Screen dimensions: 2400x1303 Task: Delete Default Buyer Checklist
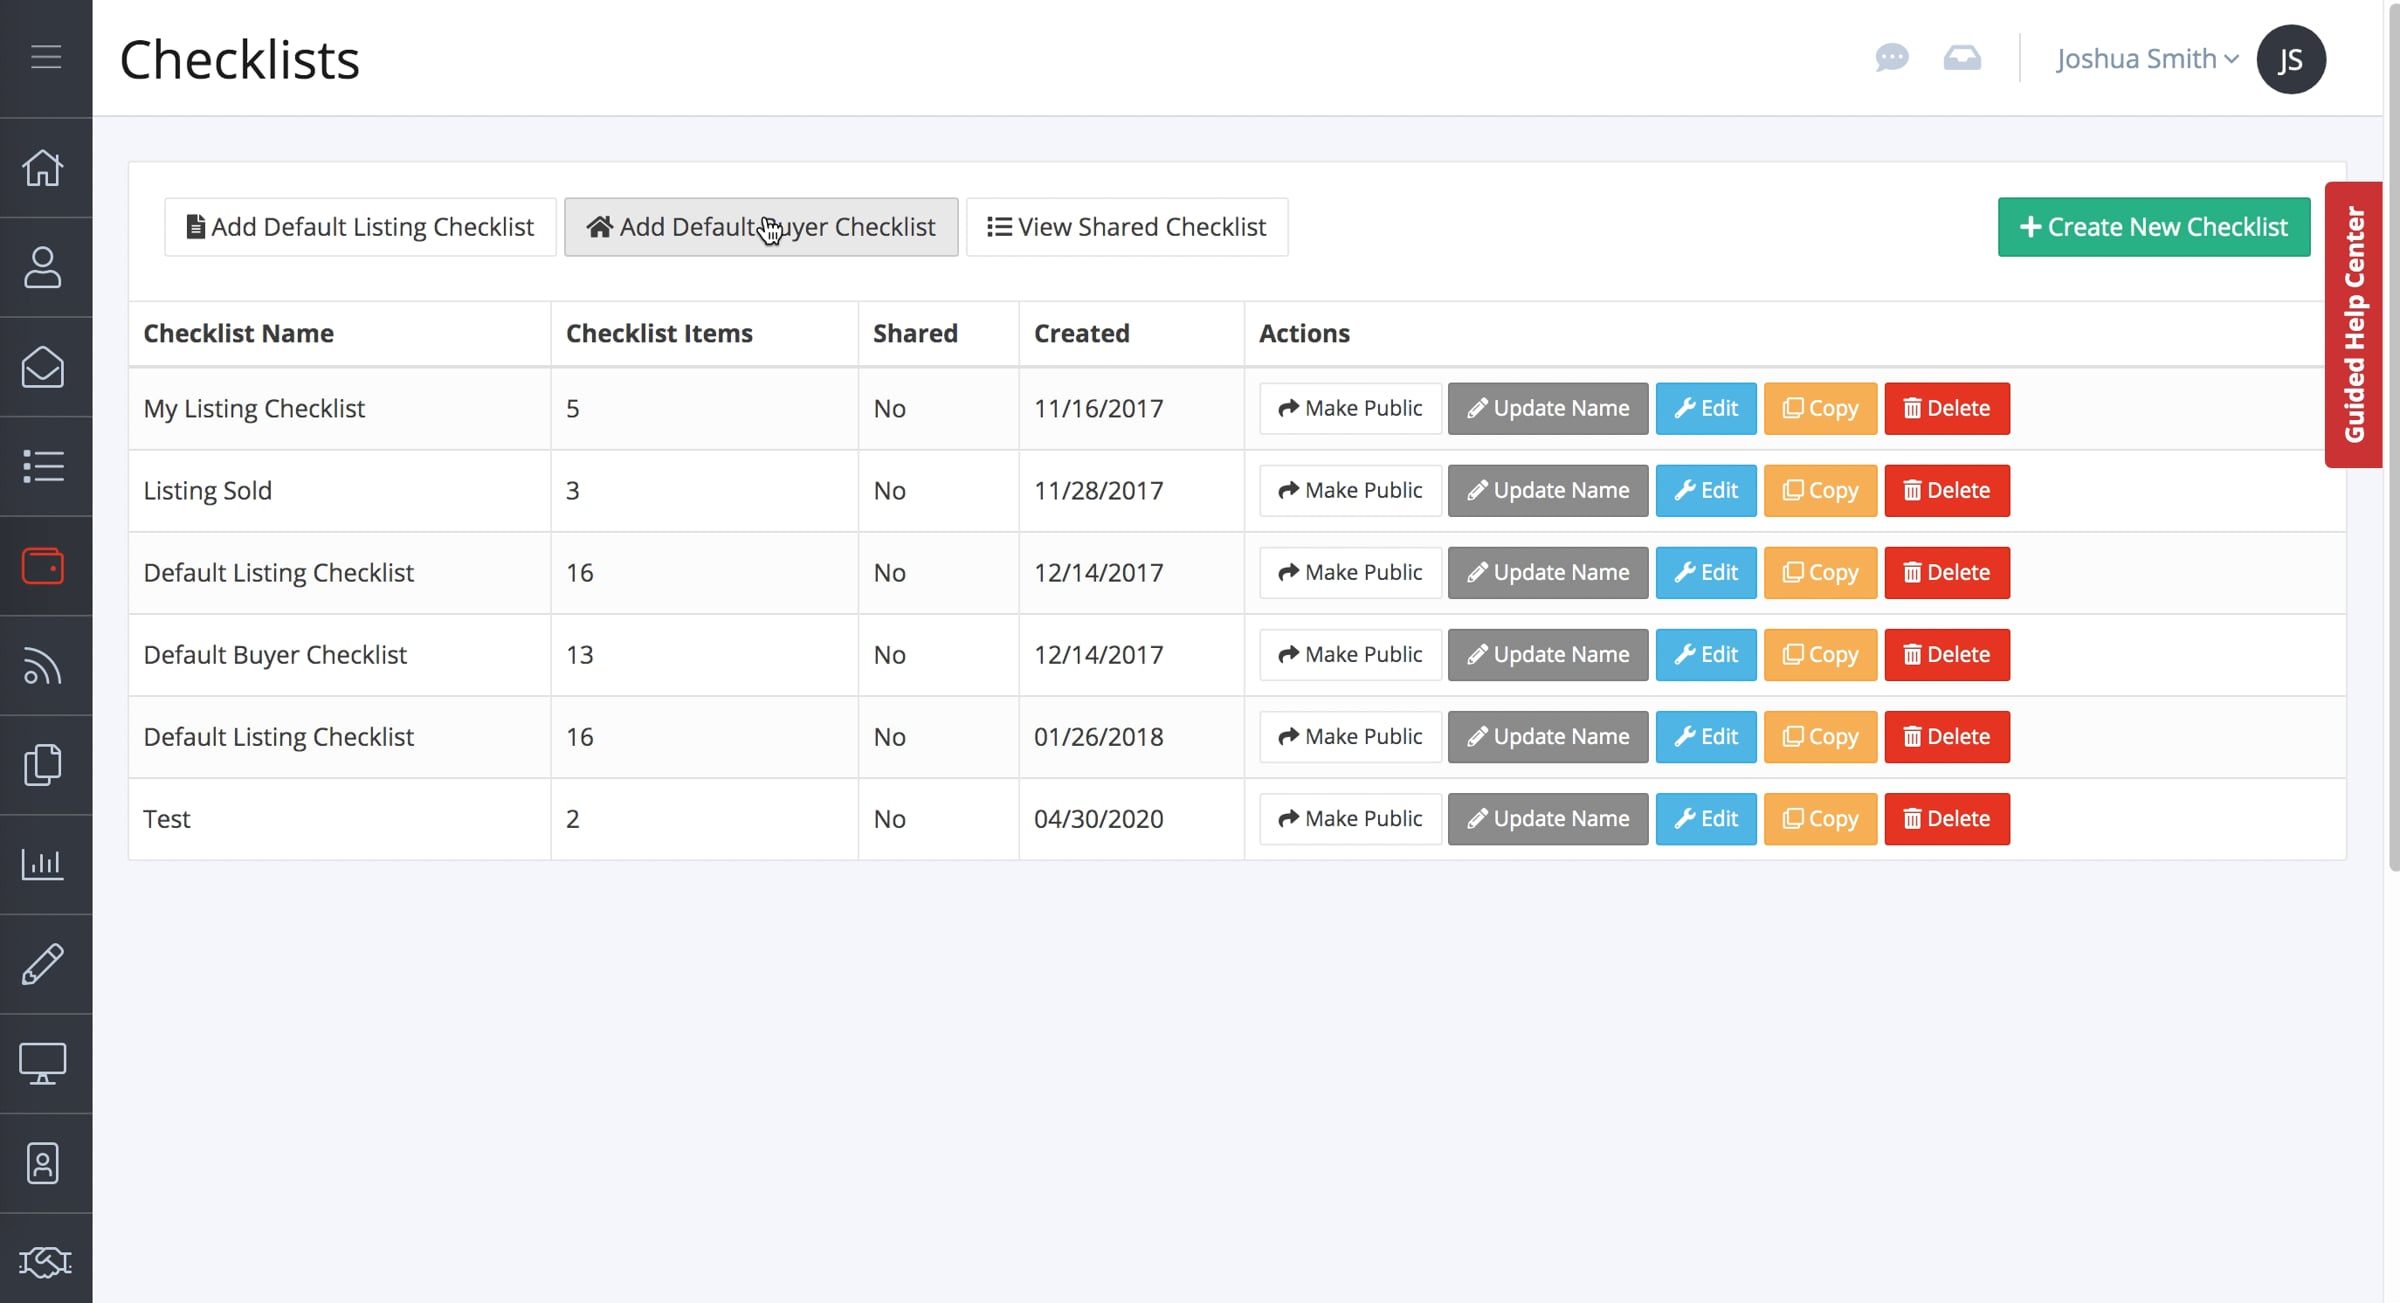pyautogui.click(x=1947, y=654)
